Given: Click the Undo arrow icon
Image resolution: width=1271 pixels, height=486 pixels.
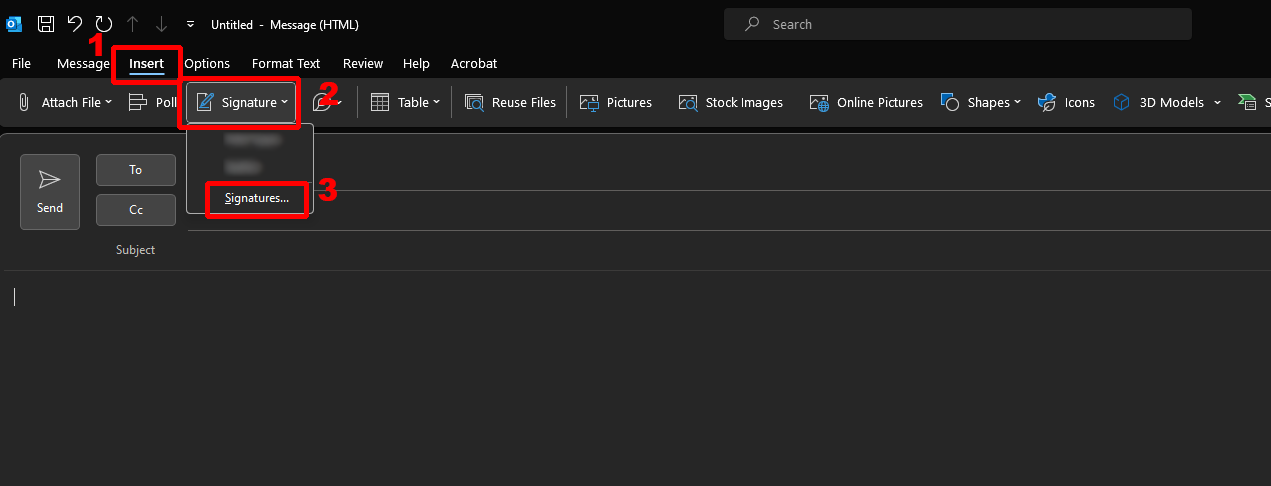Looking at the screenshot, I should pyautogui.click(x=75, y=24).
